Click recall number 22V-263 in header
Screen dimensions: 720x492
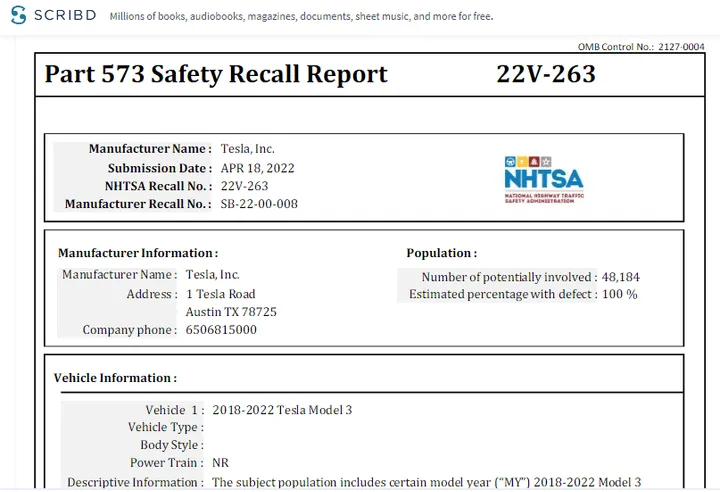[x=545, y=74]
